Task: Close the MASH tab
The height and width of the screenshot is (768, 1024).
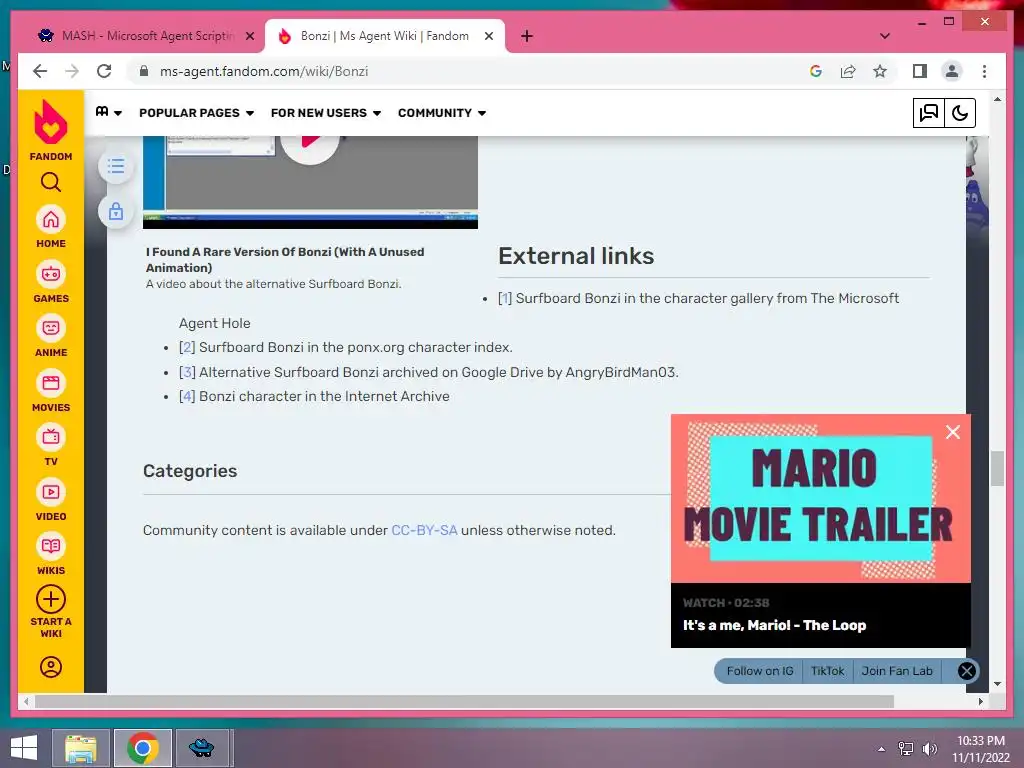Action: pos(249,36)
